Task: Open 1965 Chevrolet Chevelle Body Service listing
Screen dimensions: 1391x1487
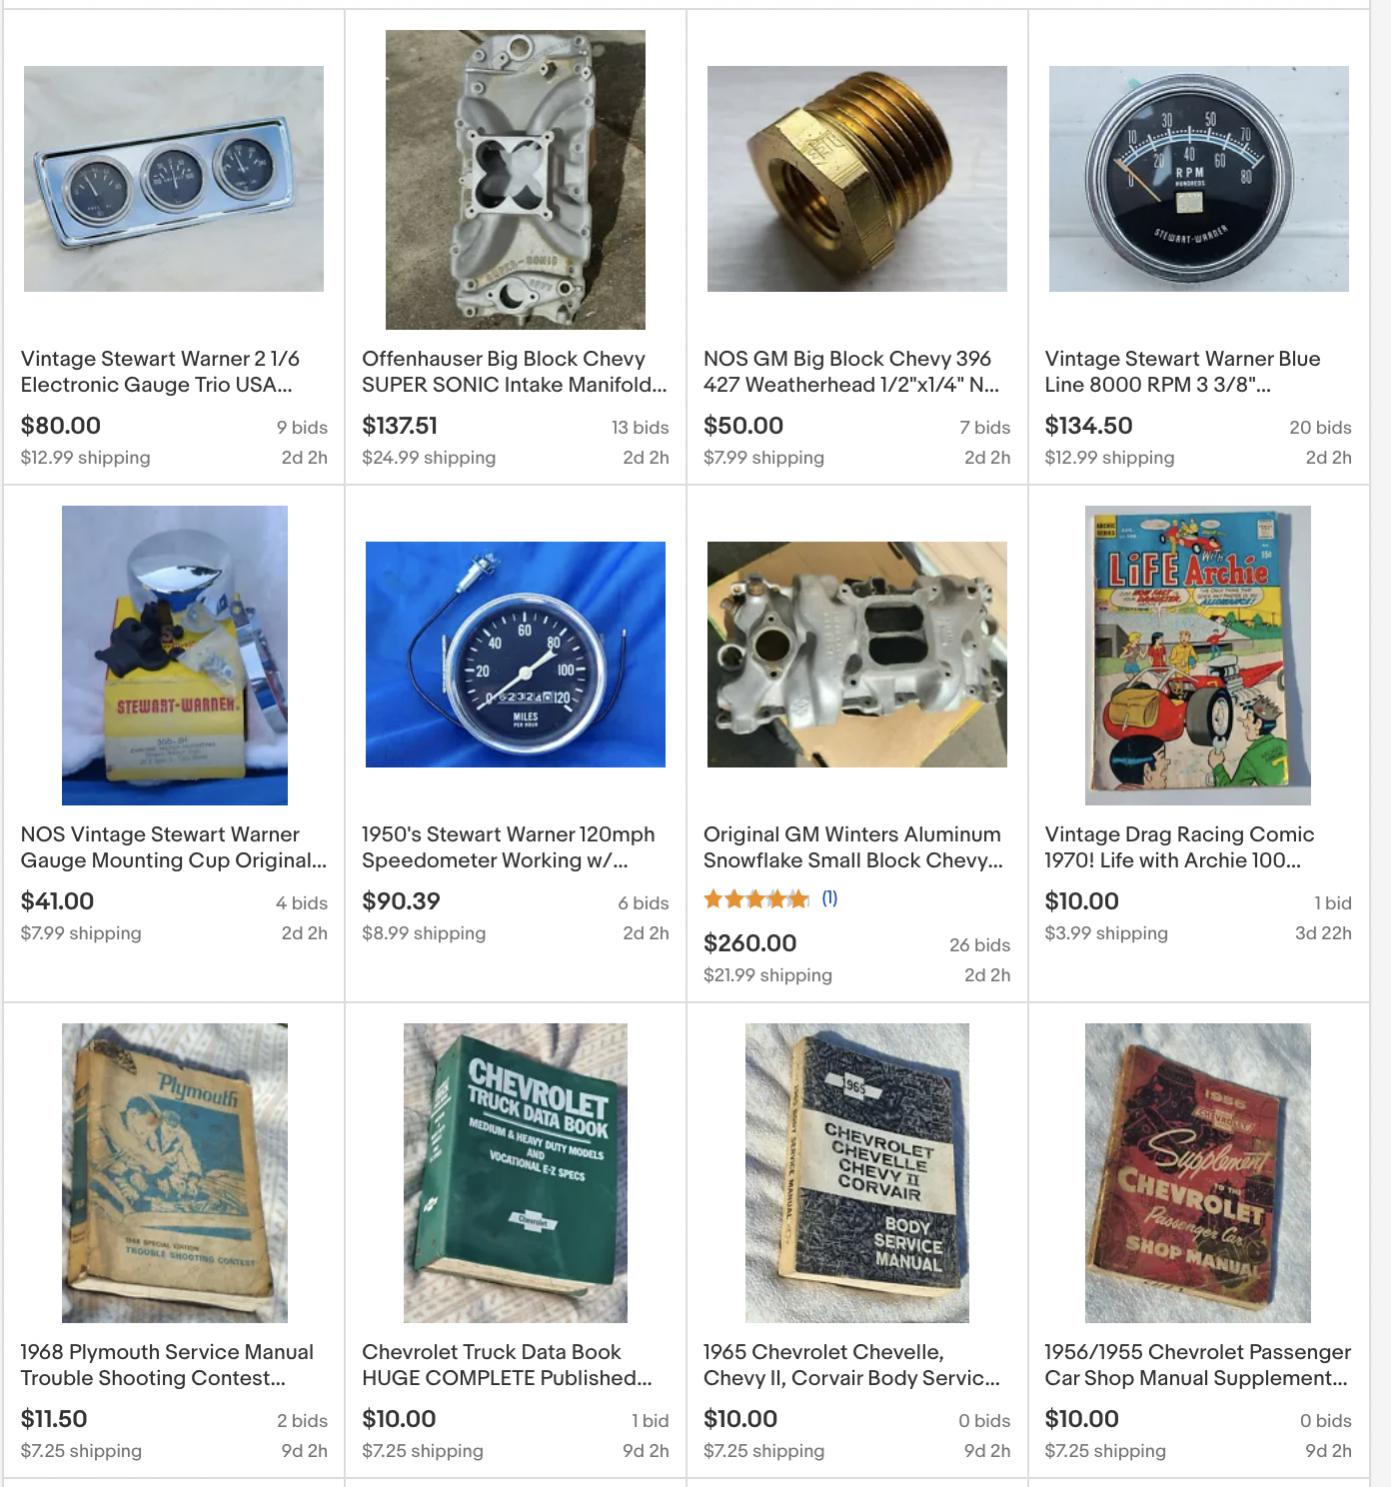Action: (x=852, y=1365)
